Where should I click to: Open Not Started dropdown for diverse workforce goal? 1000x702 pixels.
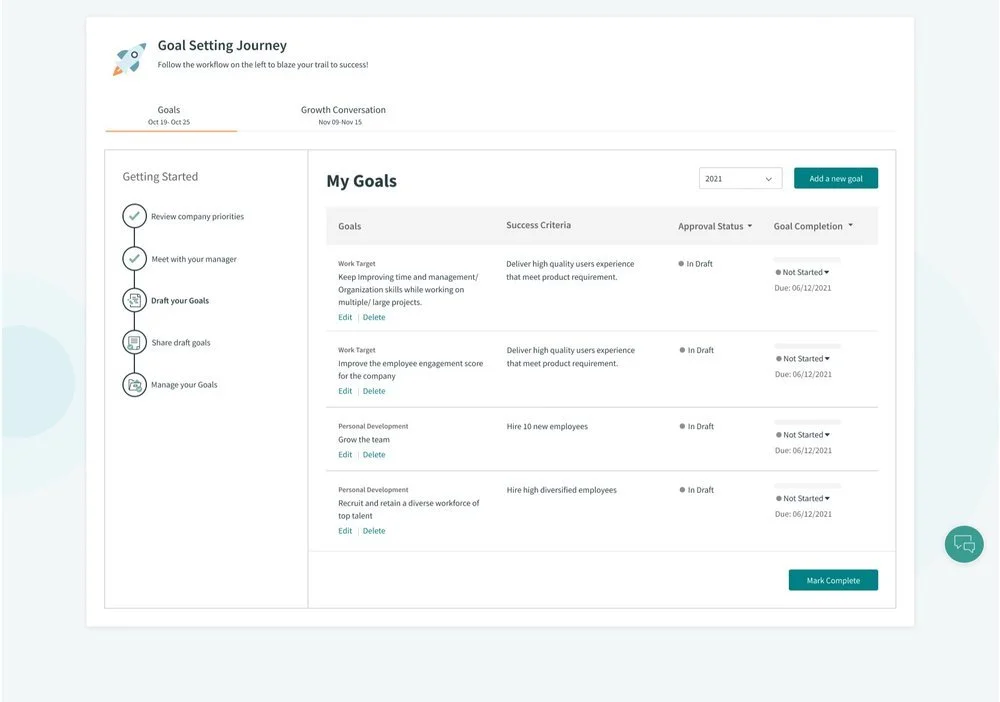point(803,499)
